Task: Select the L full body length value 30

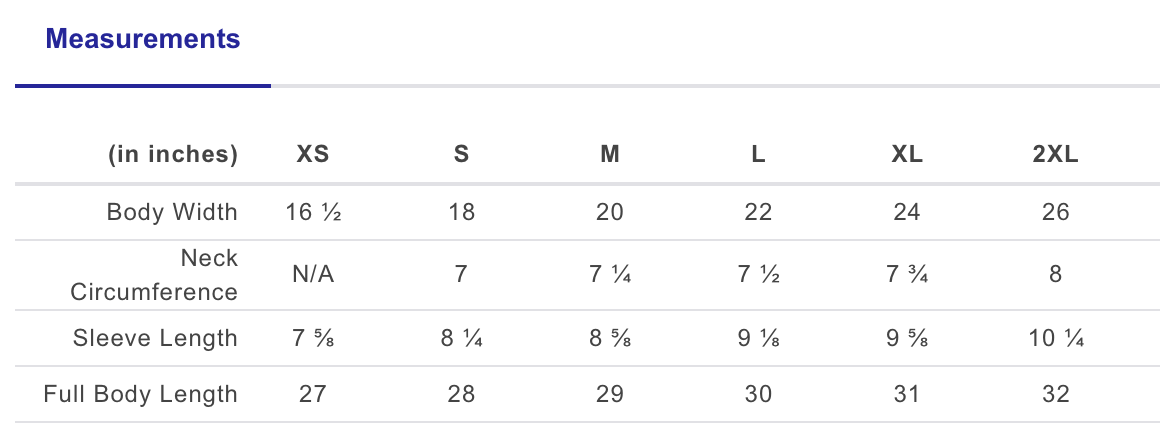Action: coord(758,394)
